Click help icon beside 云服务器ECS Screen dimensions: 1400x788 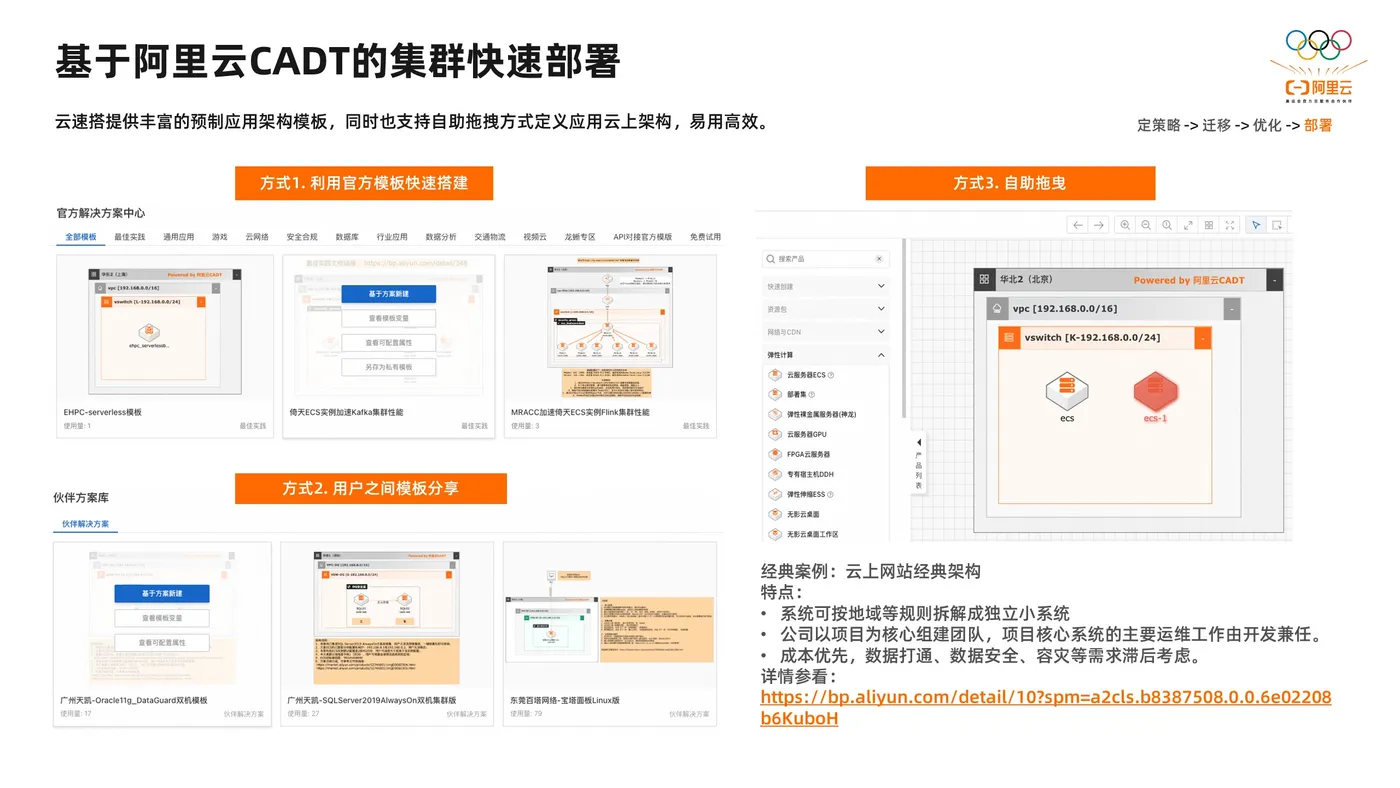[x=831, y=375]
